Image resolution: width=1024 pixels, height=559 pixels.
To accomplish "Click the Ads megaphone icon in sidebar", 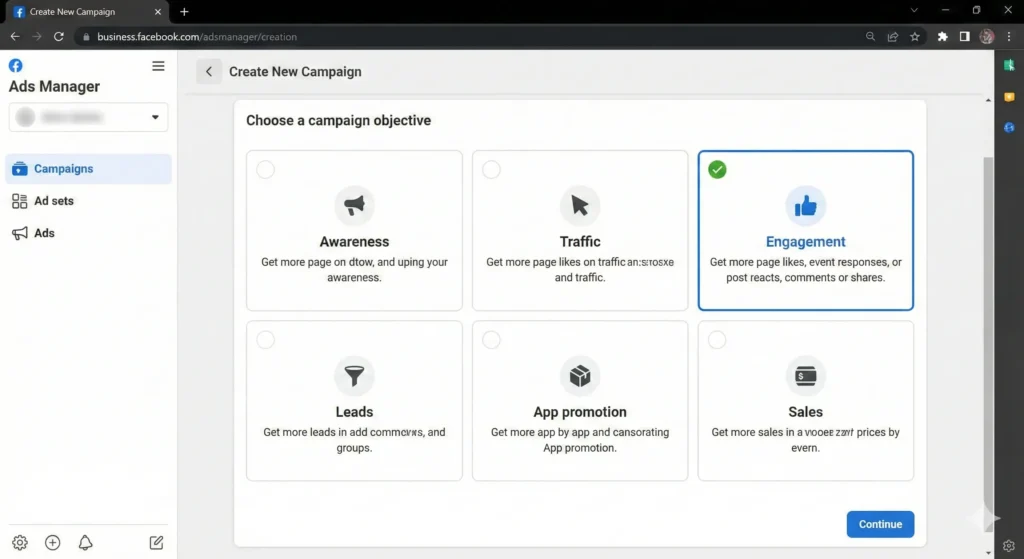I will click(x=20, y=233).
